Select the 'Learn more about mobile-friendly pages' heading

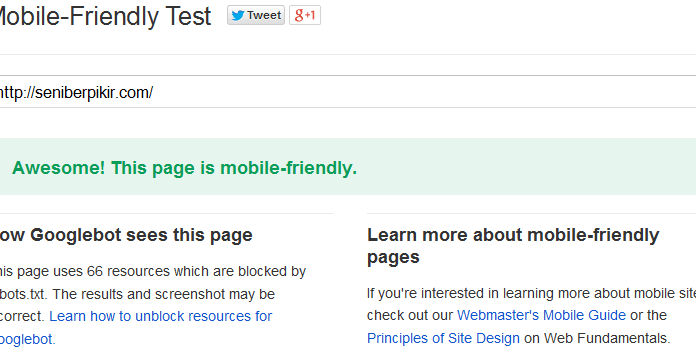click(x=513, y=246)
